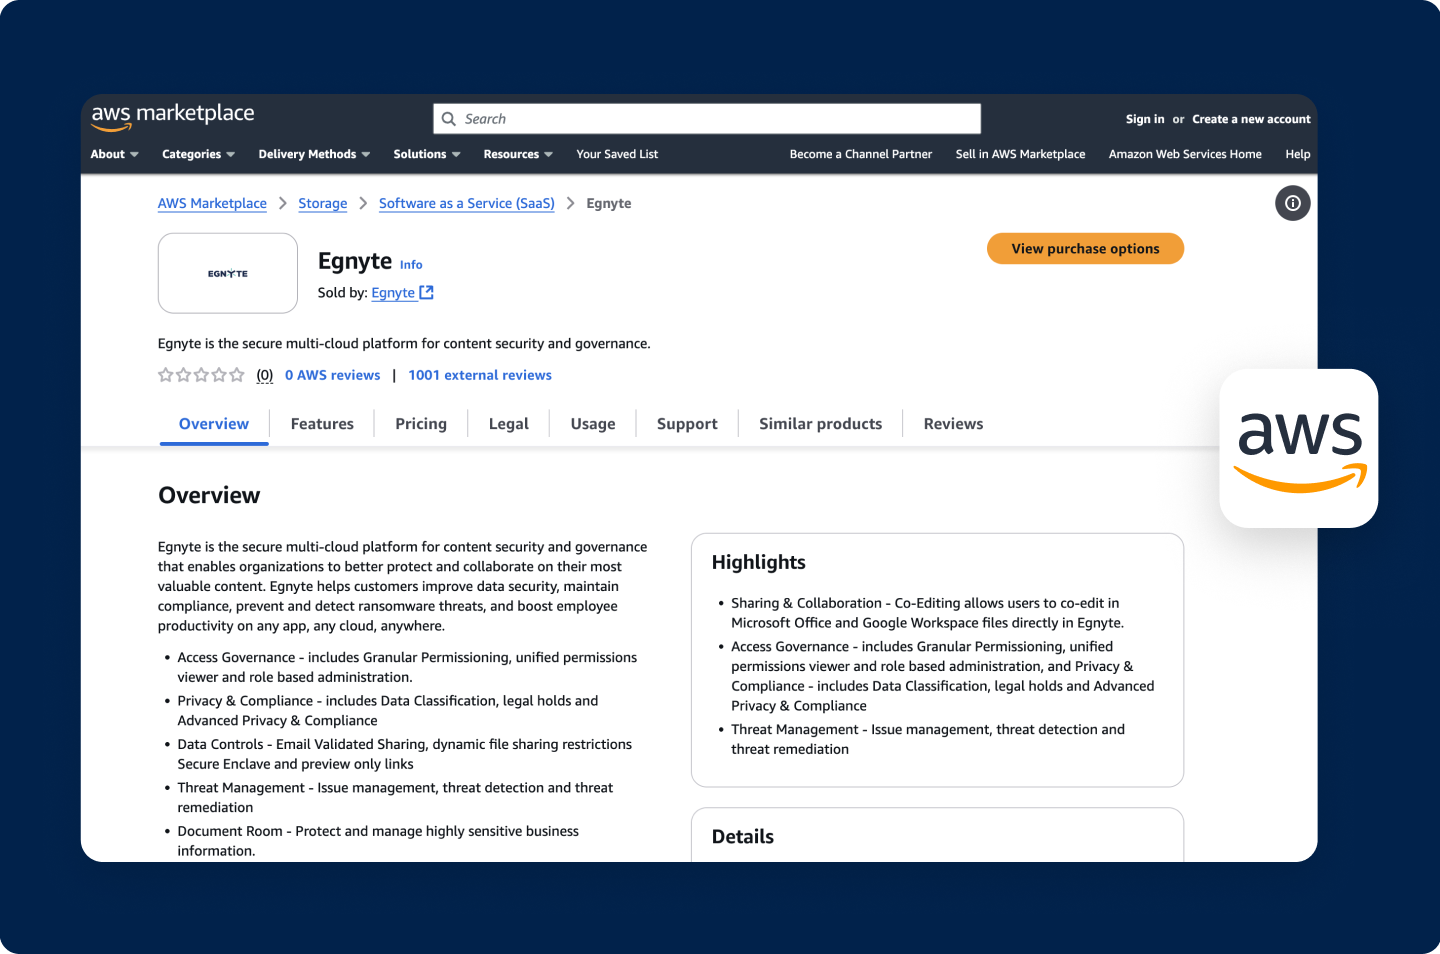This screenshot has width=1440, height=954.
Task: Switch to the Pricing tab
Action: point(420,423)
